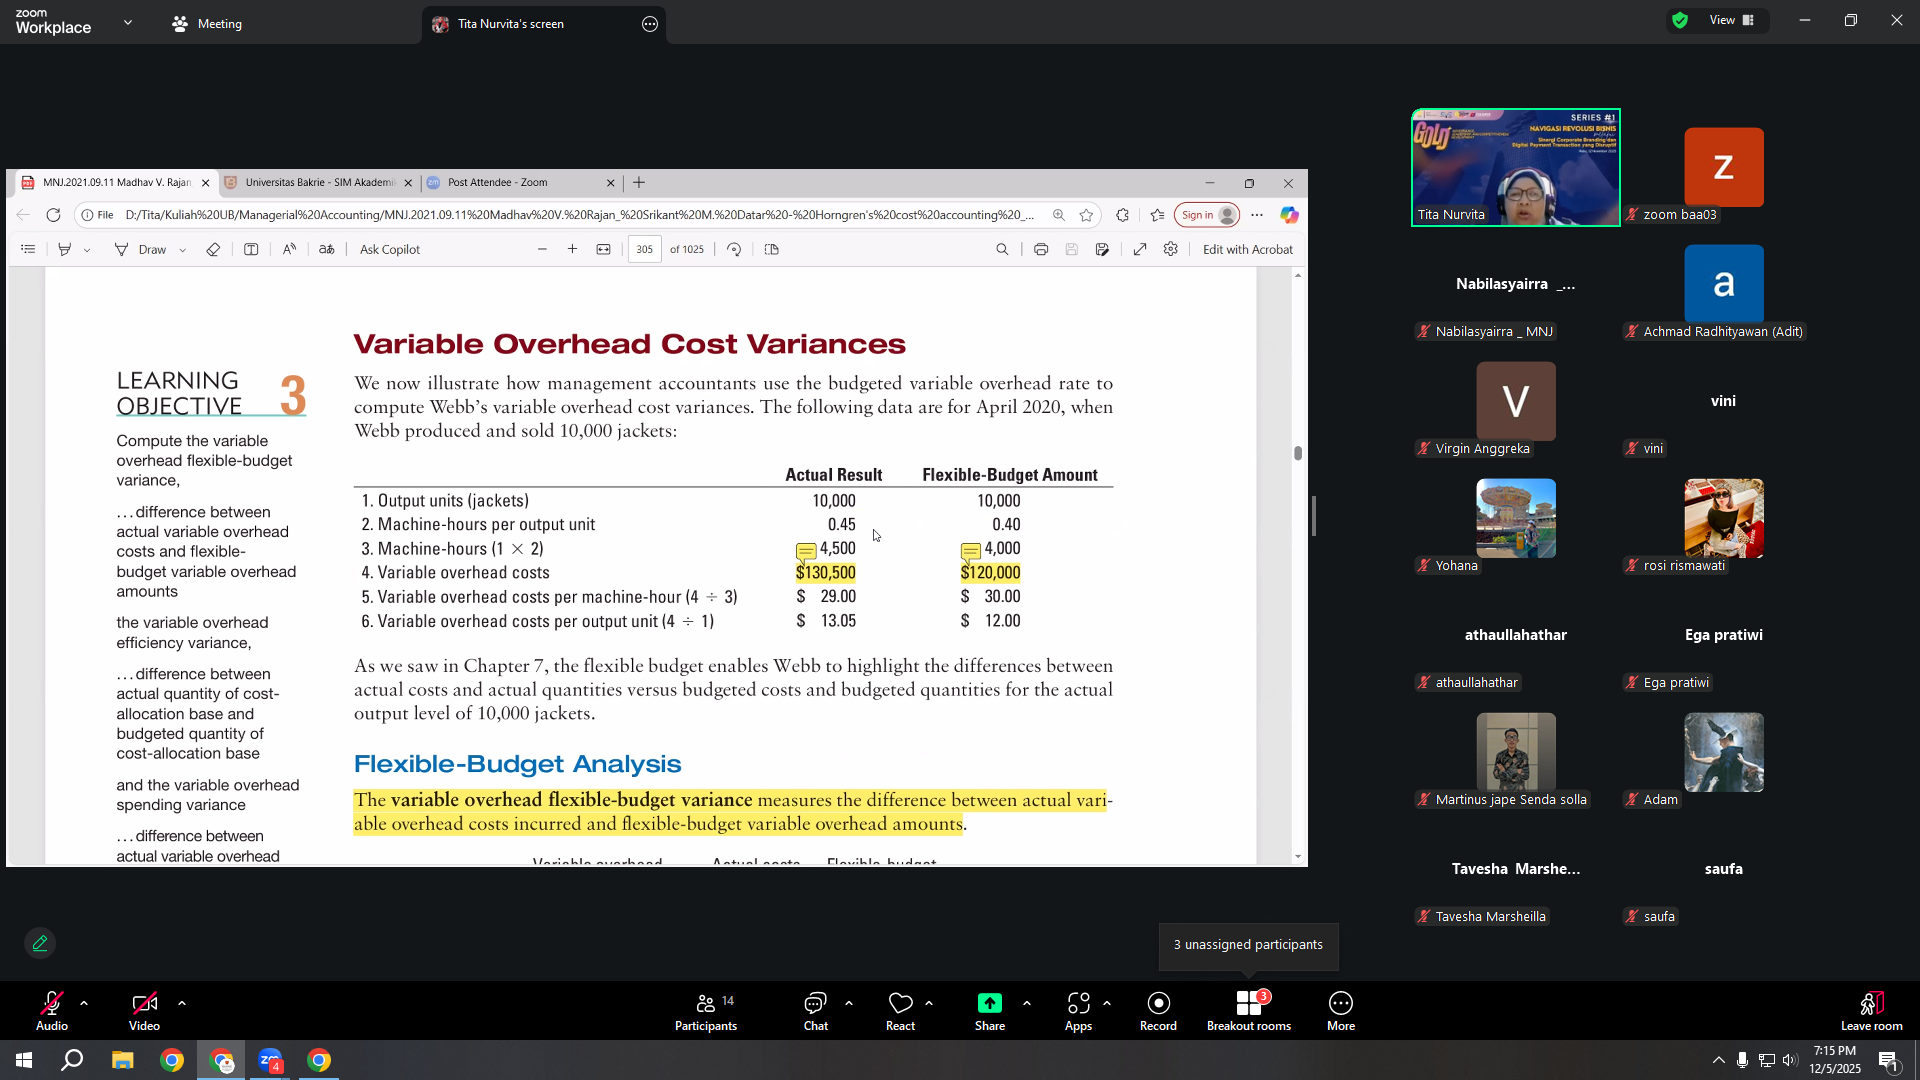Click the zoom magnifier in address bar
This screenshot has height=1080, width=1920.
point(1058,215)
